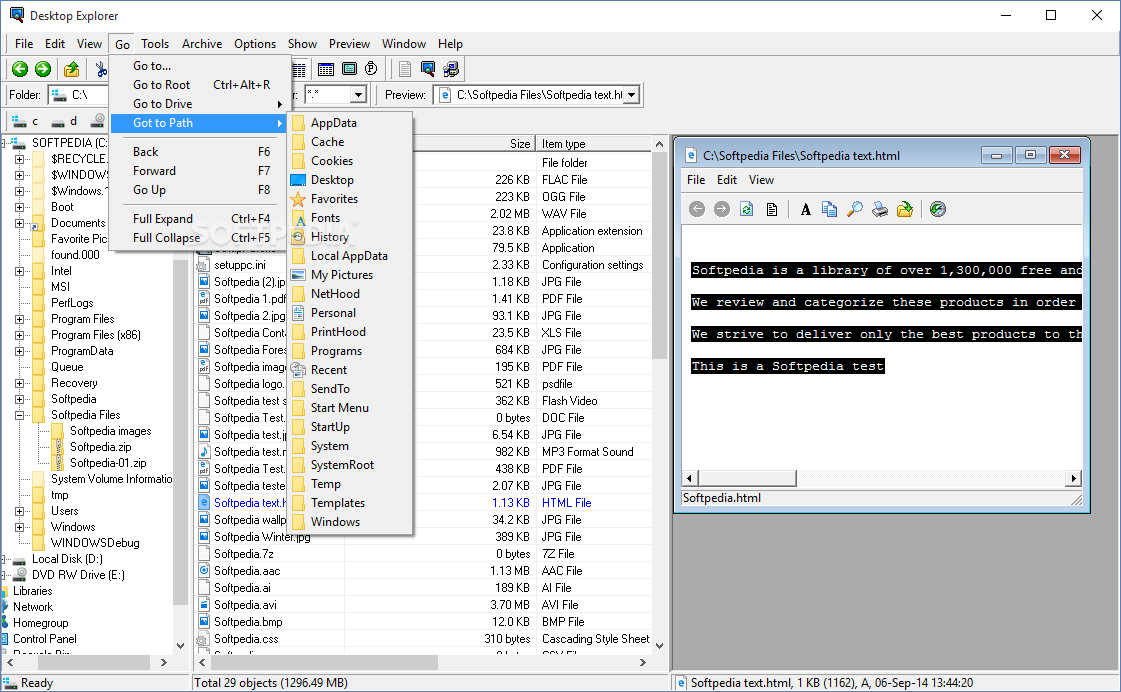
Task: Expand the Program Files tree node
Action: coord(19,319)
